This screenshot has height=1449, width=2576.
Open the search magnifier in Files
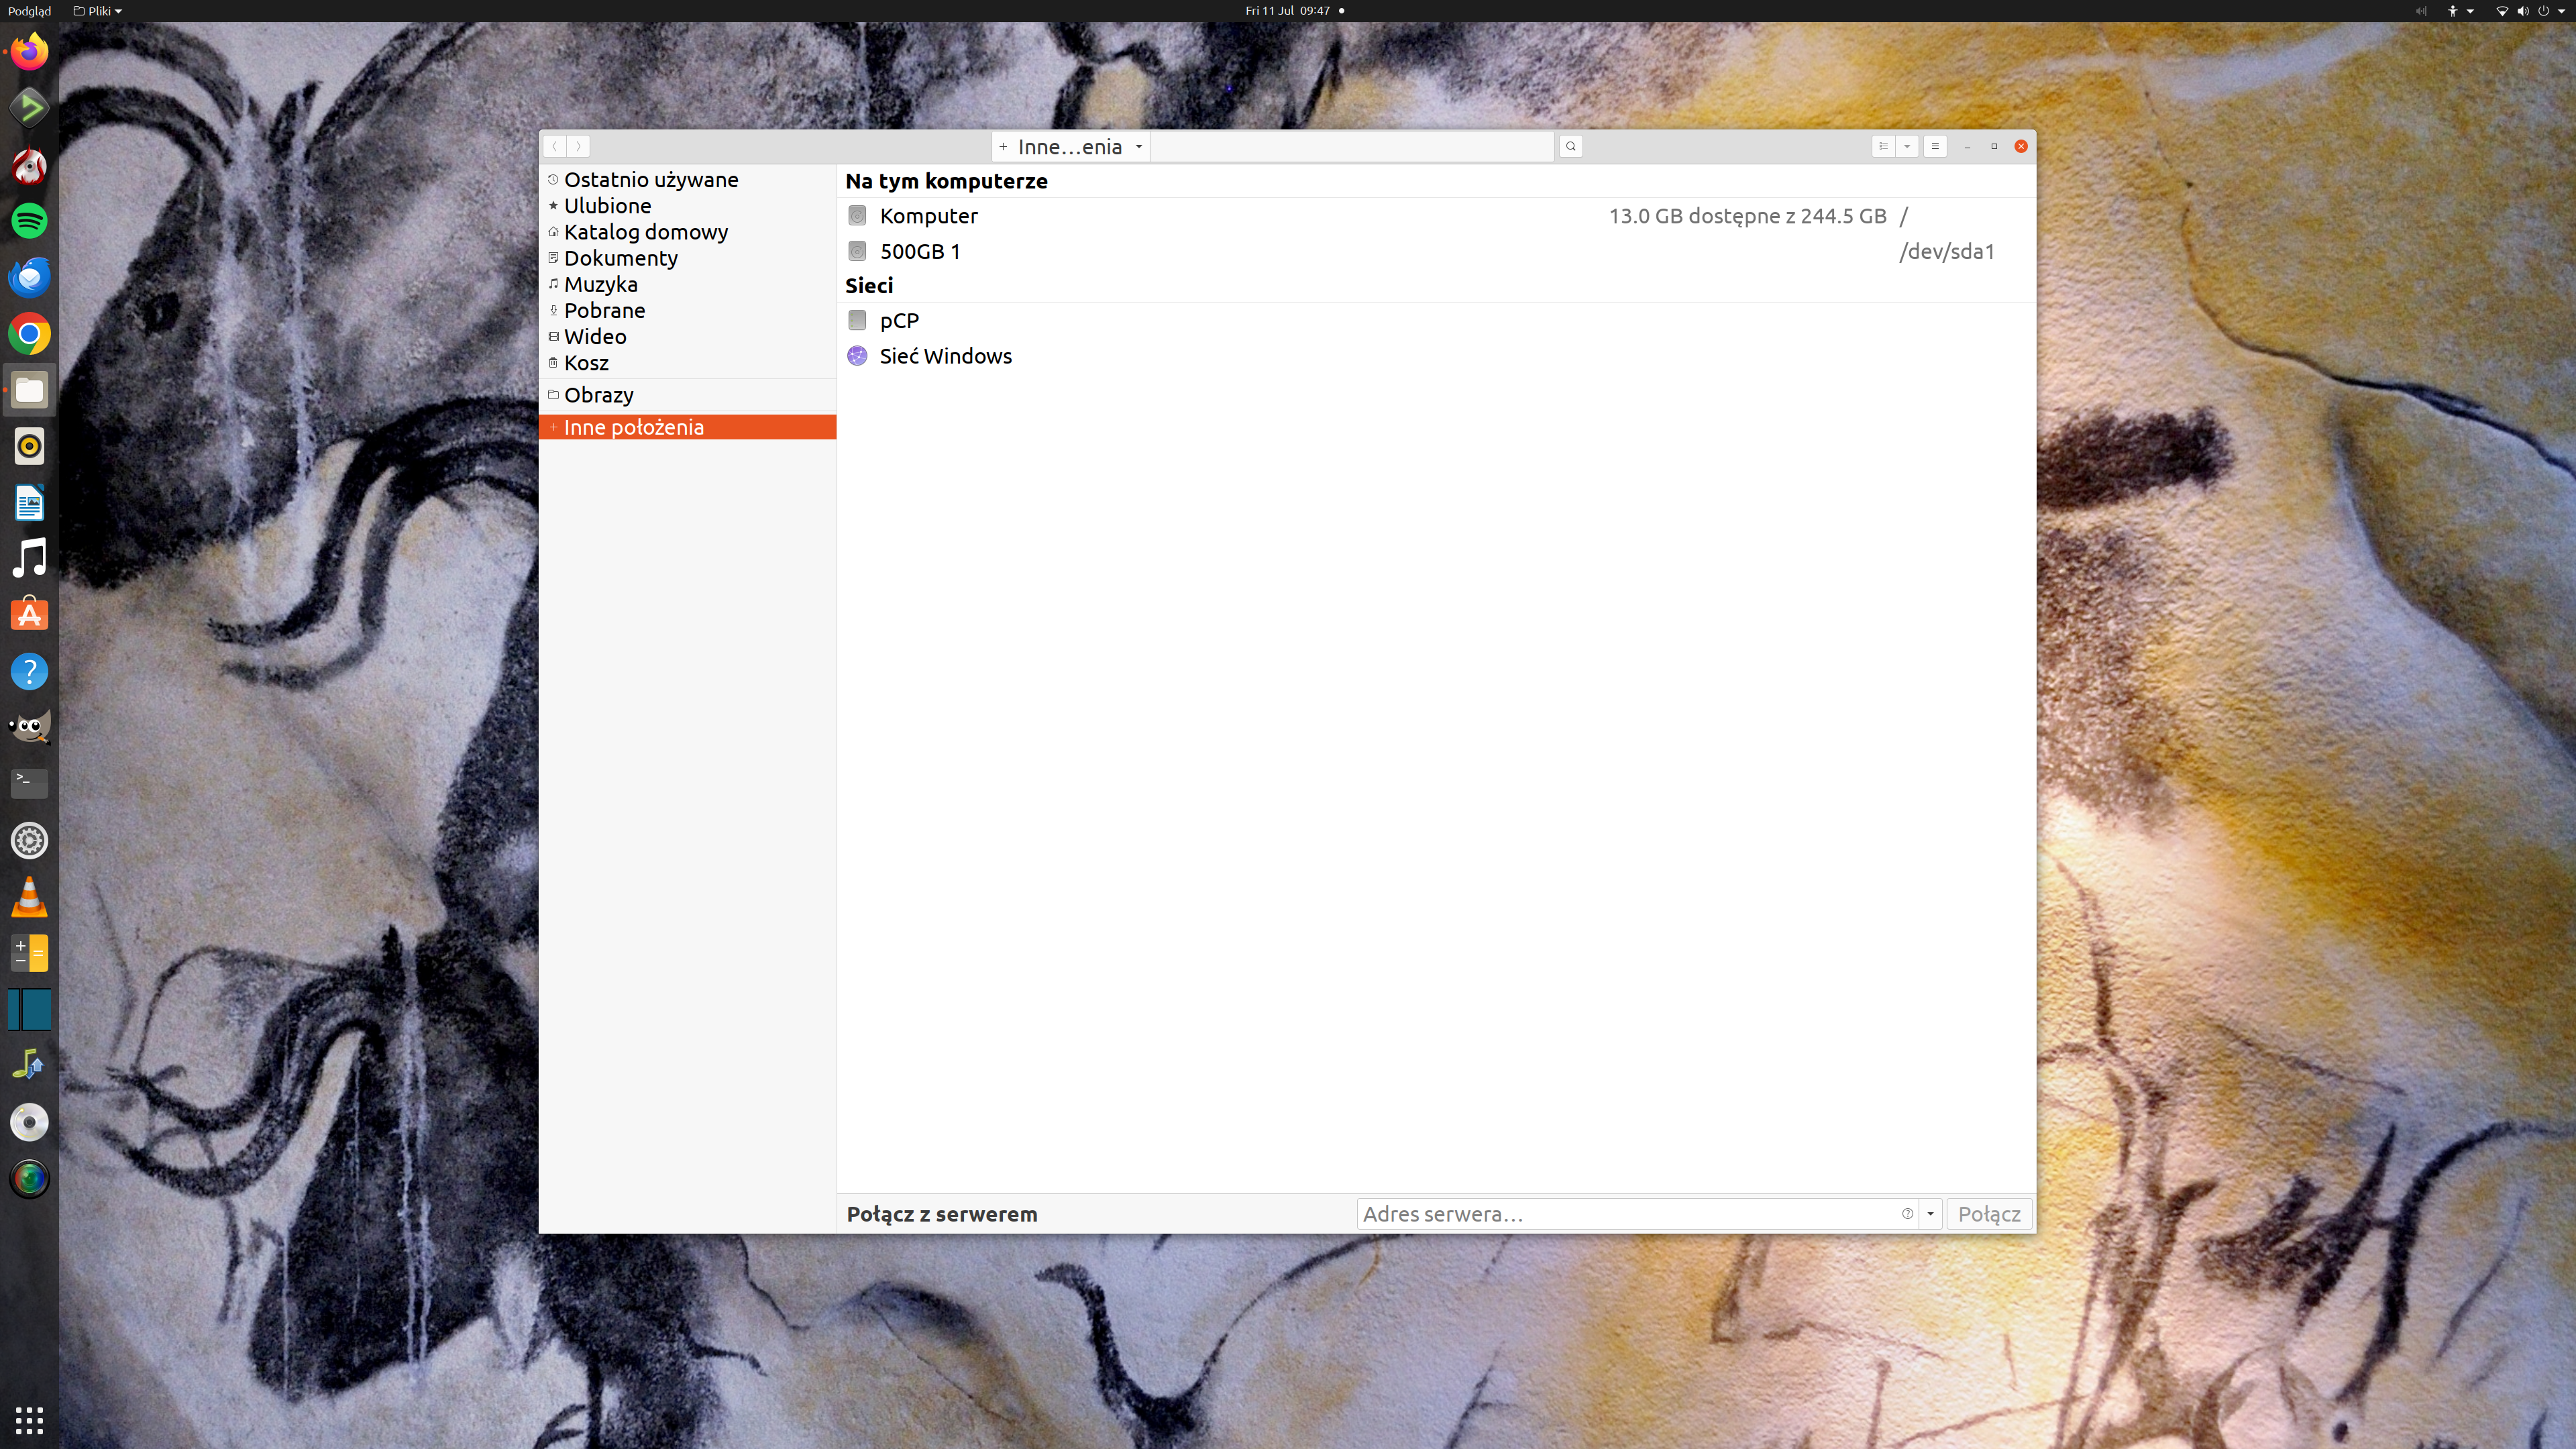1570,146
